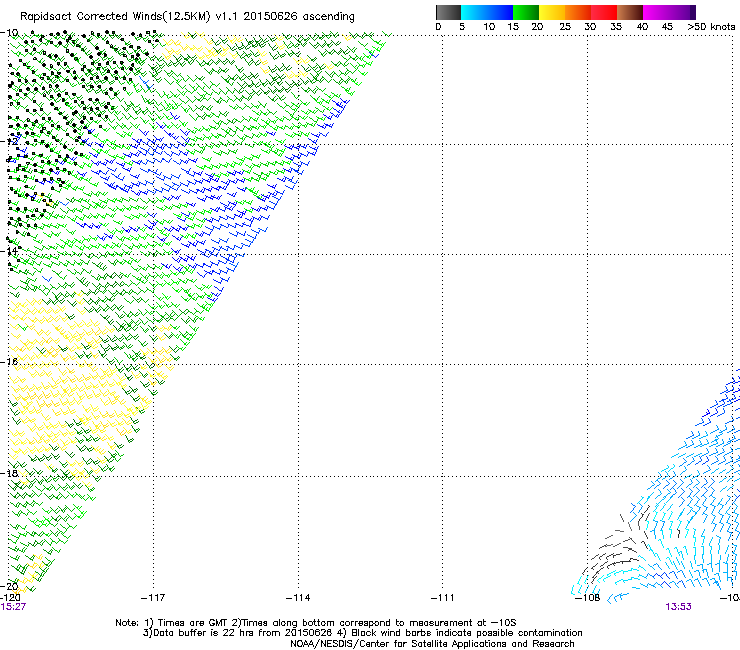Click the -114 longitude axis label

click(298, 598)
